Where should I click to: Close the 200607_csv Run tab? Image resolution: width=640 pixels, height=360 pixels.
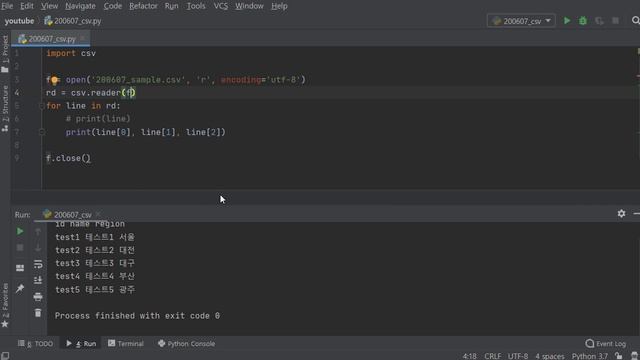(98, 214)
